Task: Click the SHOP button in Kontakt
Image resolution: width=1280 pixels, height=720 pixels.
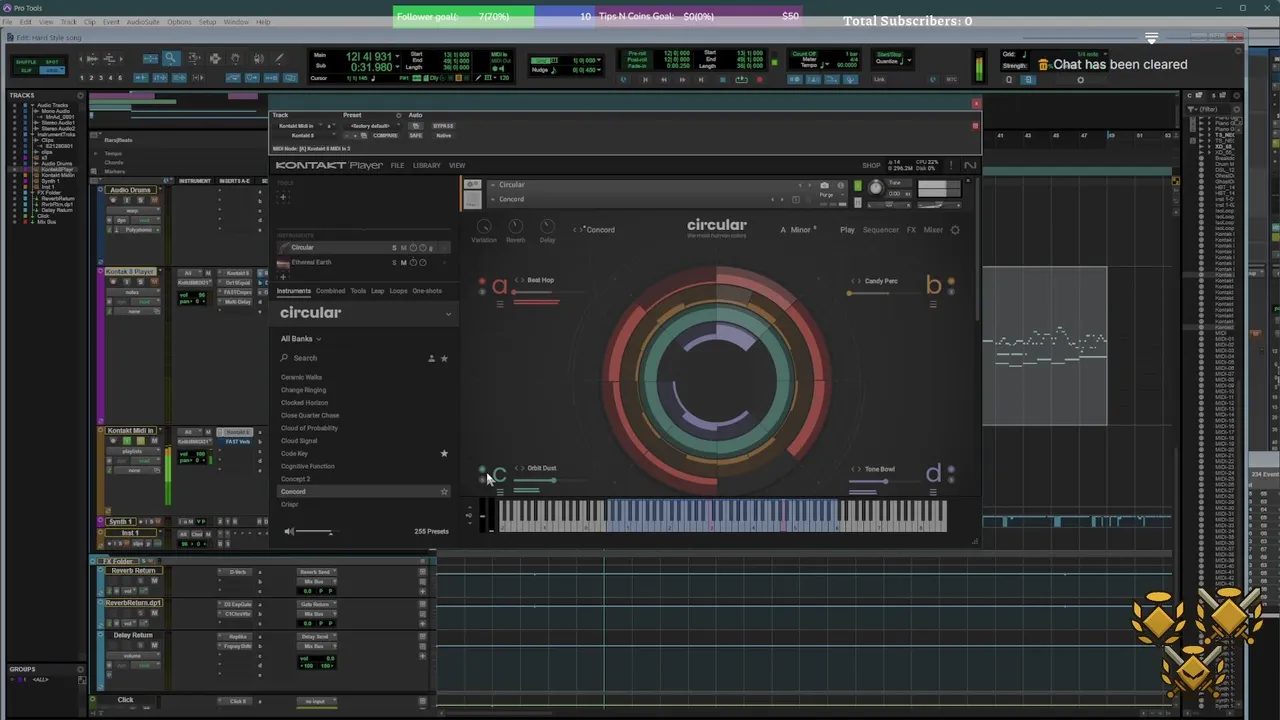Action: pos(872,165)
